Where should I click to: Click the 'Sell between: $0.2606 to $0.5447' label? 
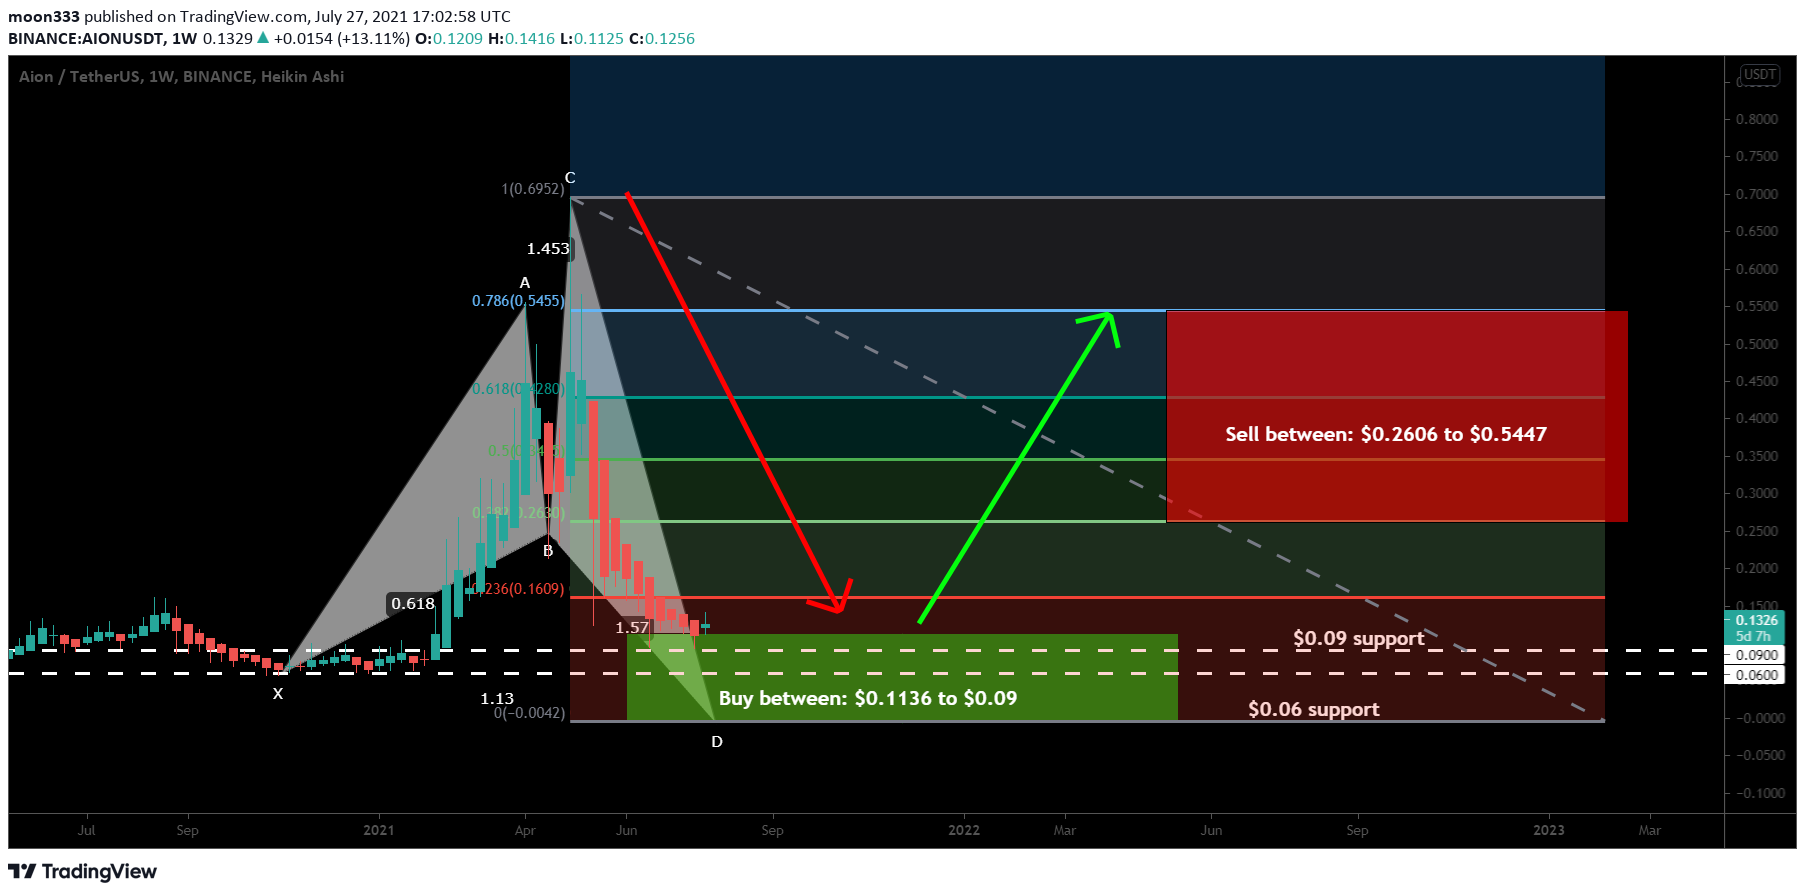pos(1386,434)
